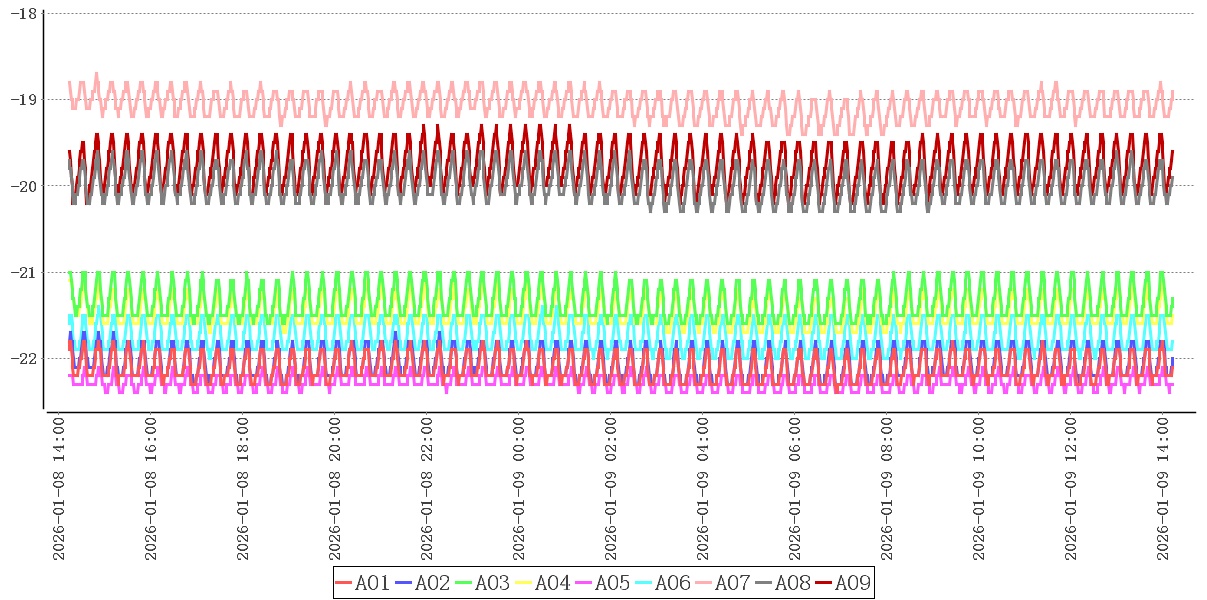Click the -20 y-axis value label

point(25,186)
